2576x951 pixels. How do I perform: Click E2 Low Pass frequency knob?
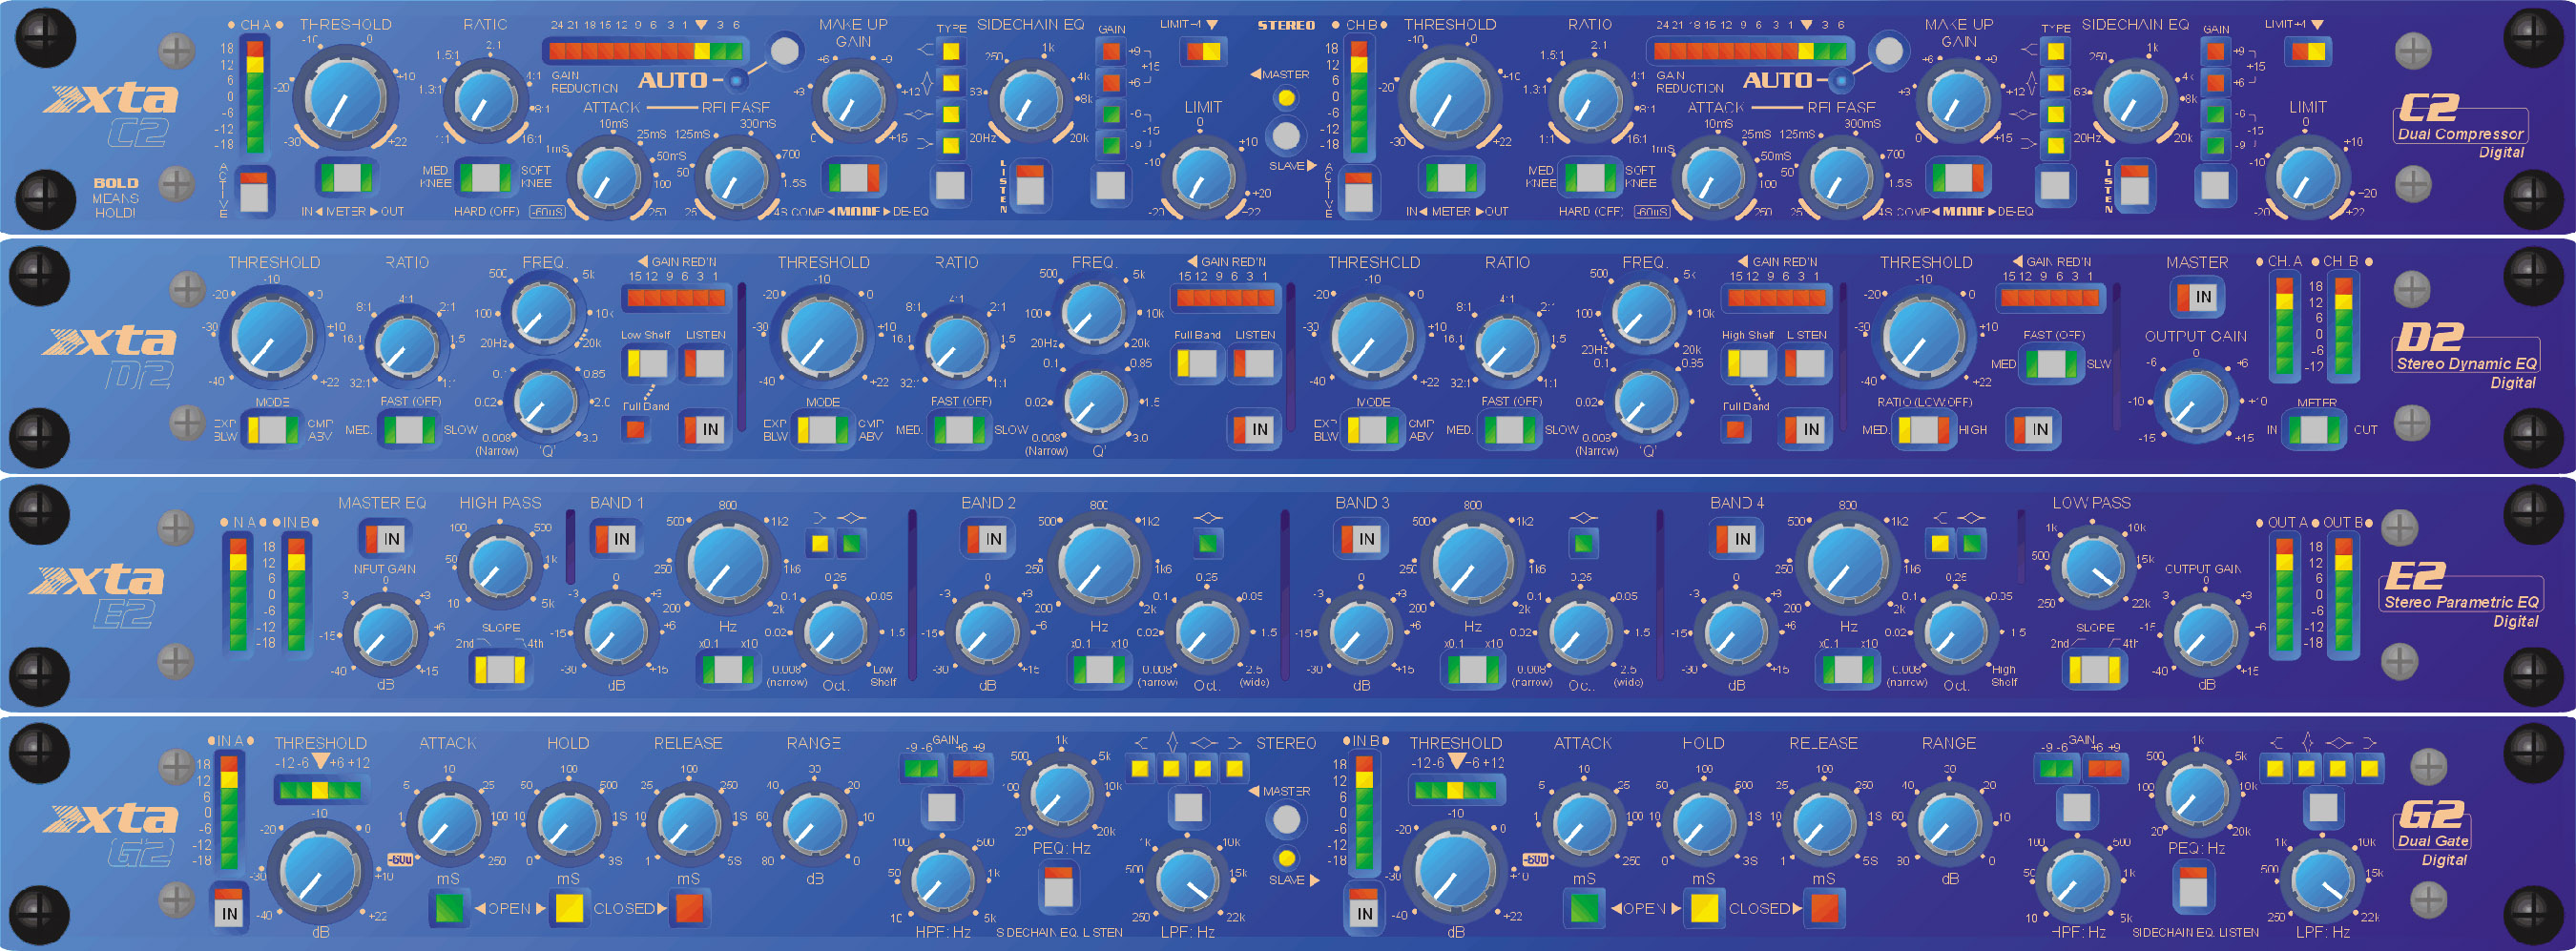coord(2093,568)
